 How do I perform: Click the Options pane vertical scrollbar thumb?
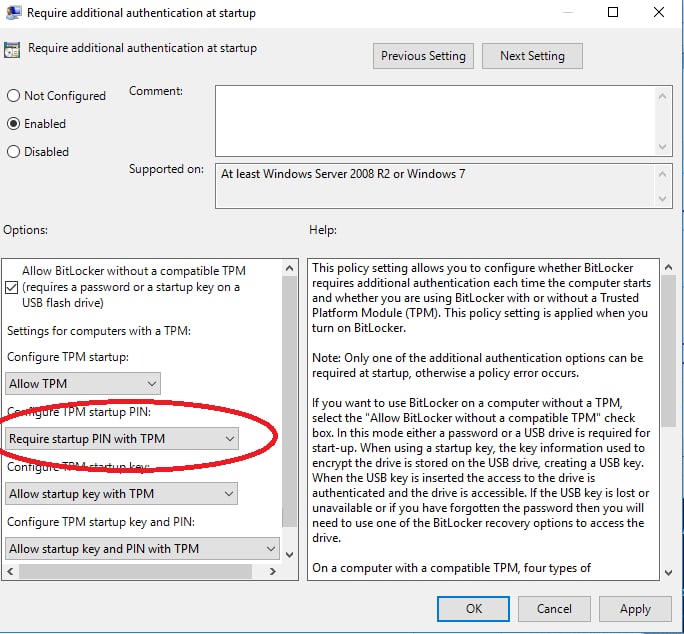tap(289, 401)
